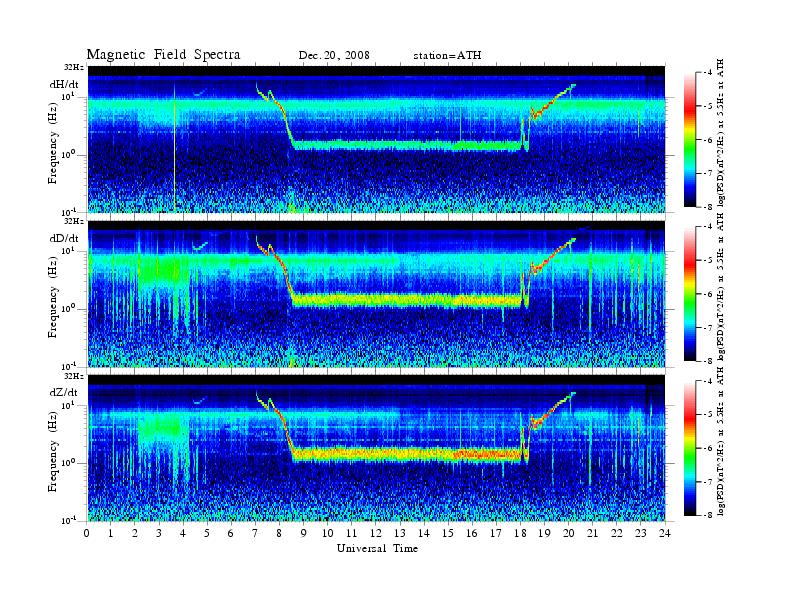The image size is (792, 612).
Task: Click the dH/dt panel label
Action: (x=64, y=84)
